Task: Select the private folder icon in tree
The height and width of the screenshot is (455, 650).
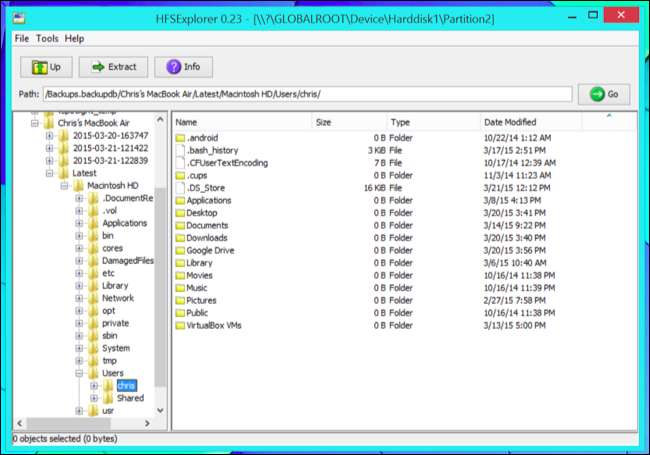Action: (93, 323)
